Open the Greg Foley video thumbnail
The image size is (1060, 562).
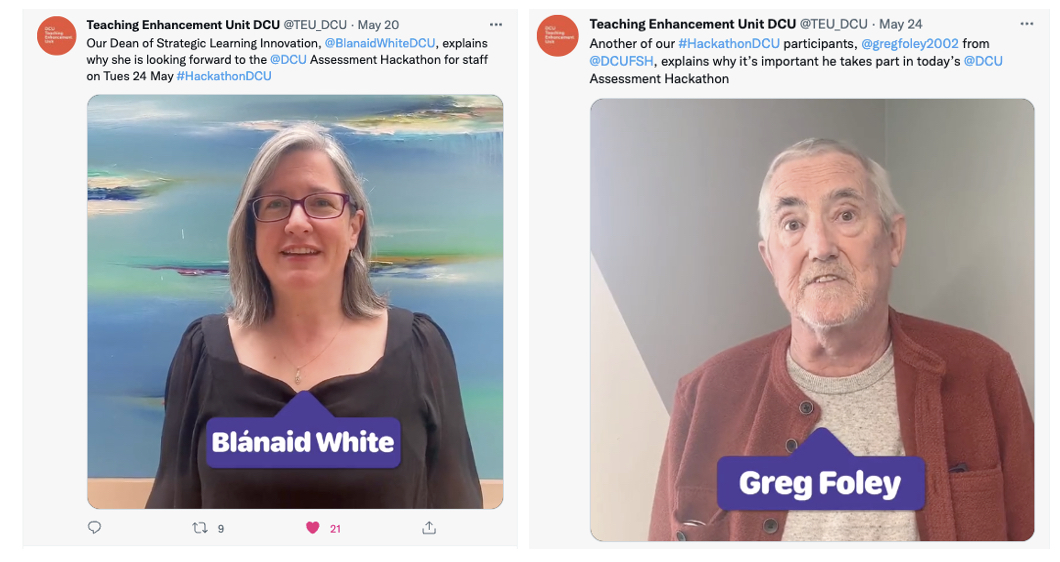[812, 320]
